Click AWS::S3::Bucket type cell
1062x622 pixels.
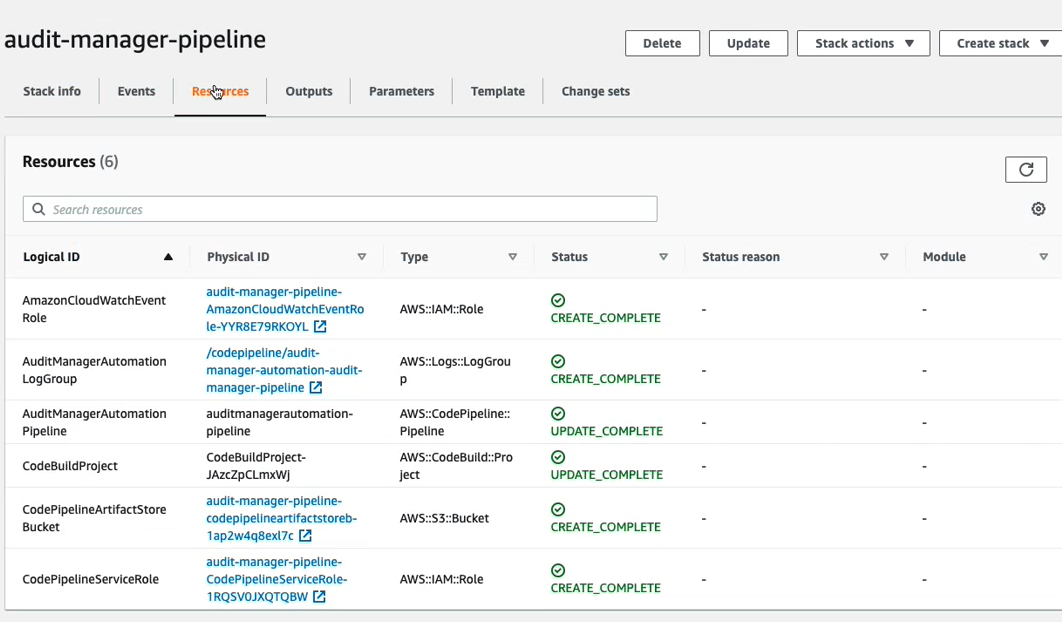pos(444,518)
